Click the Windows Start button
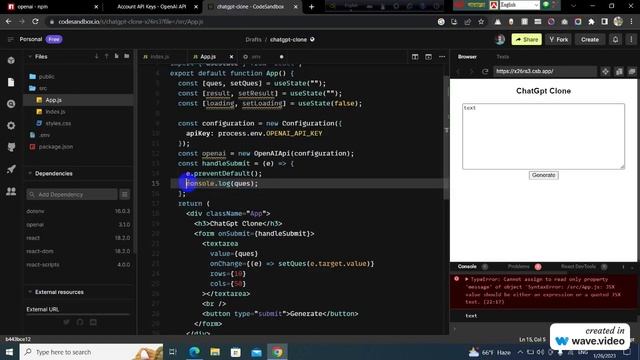The width and height of the screenshot is (640, 360). [x=9, y=352]
